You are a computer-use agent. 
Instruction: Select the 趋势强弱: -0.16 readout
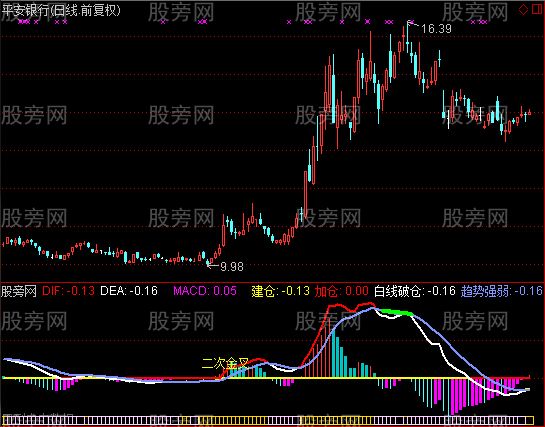(502, 291)
